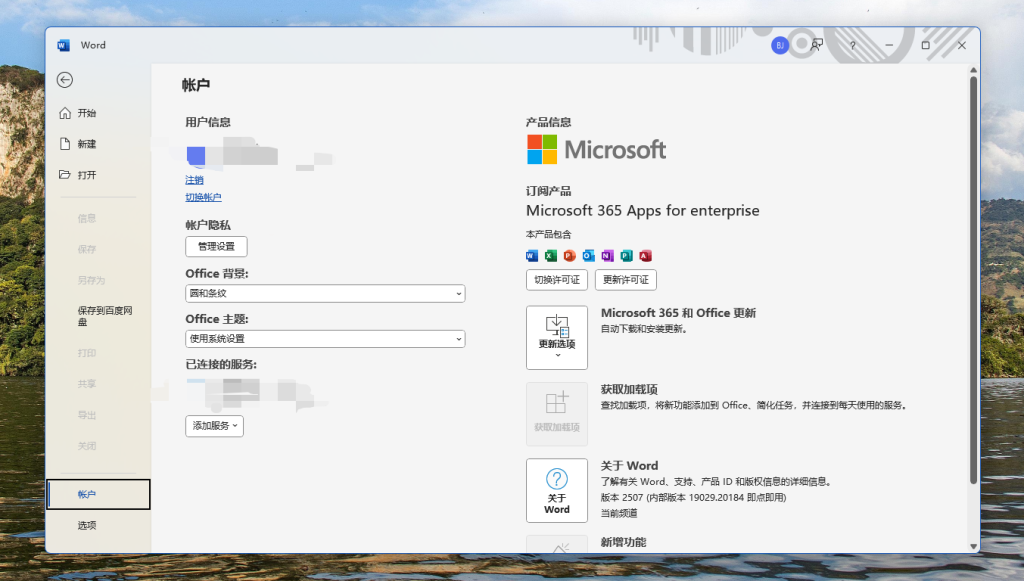Open the Office 背景 dropdown
Image resolution: width=1024 pixels, height=581 pixels.
pyautogui.click(x=325, y=294)
